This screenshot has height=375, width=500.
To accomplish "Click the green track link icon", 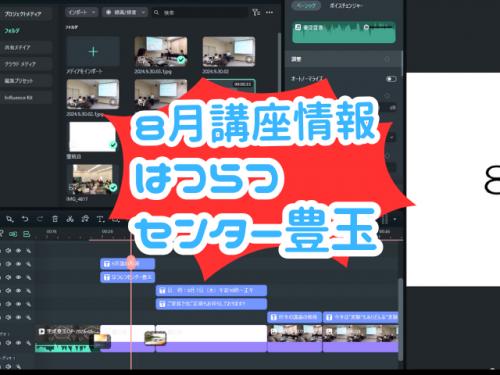I will coord(13,234).
